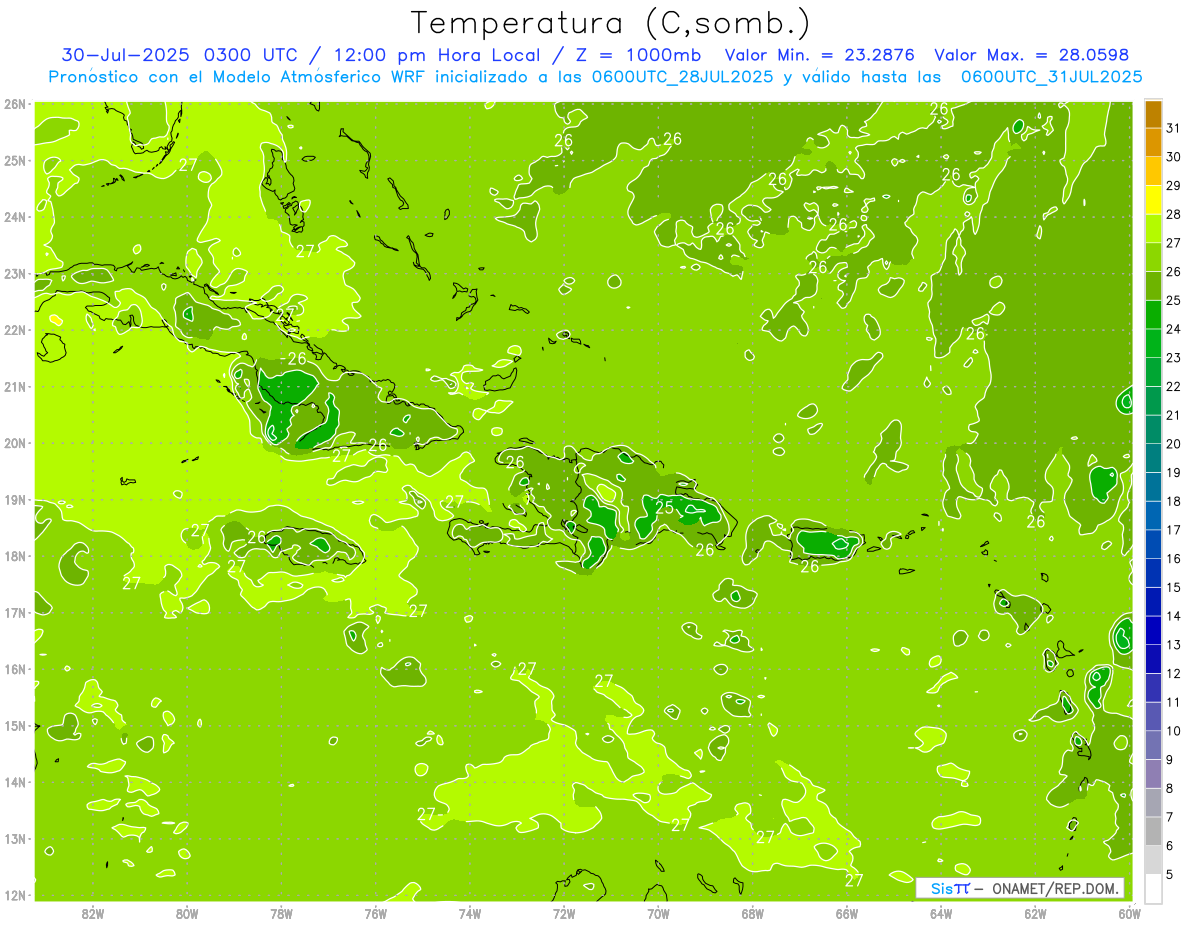Screen dimensions: 1200x927
Task: Click the 'Temperatura (C,somb.)' chart title
Action: (x=611, y=23)
